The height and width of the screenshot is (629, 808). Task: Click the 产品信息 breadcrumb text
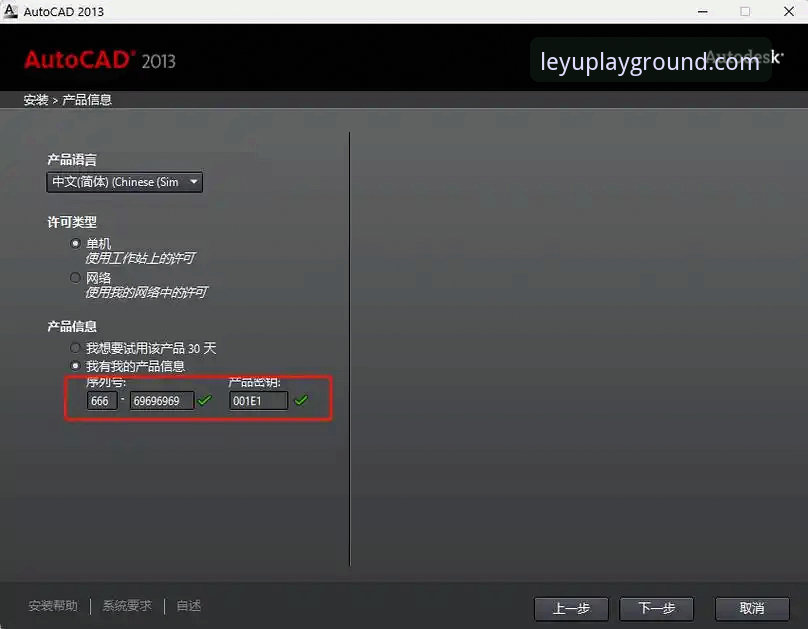click(x=87, y=100)
